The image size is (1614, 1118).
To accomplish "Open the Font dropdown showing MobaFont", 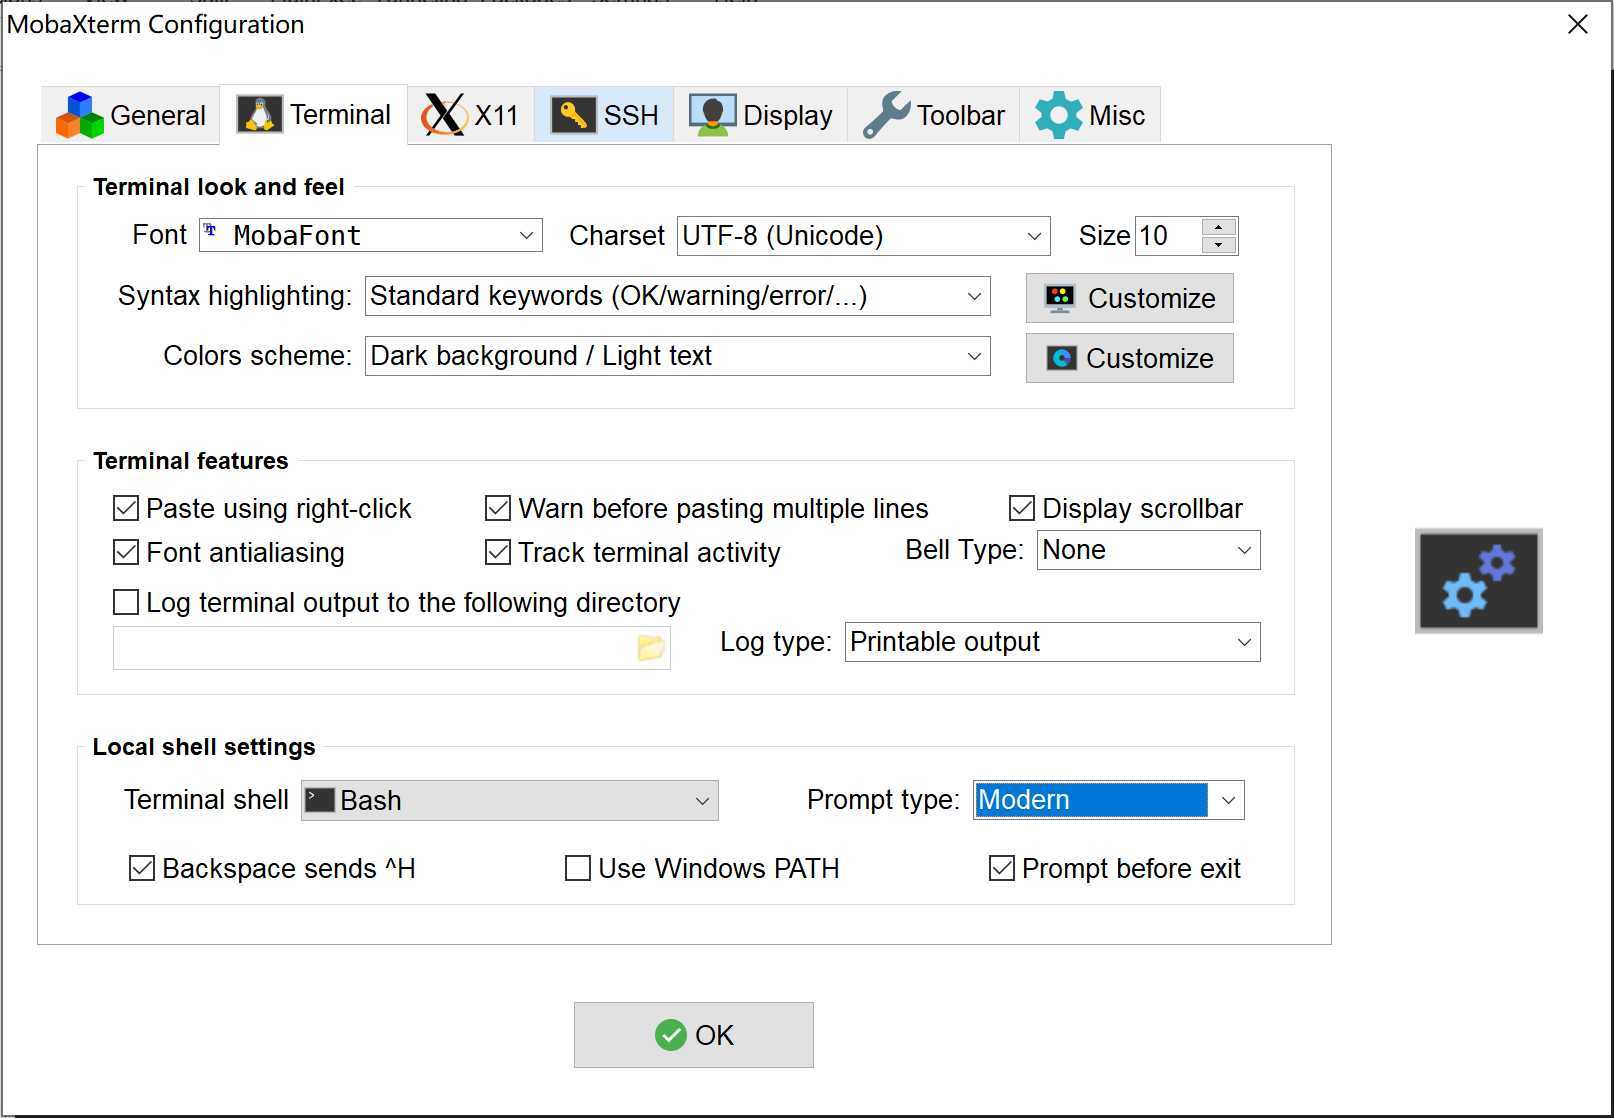I will click(371, 235).
